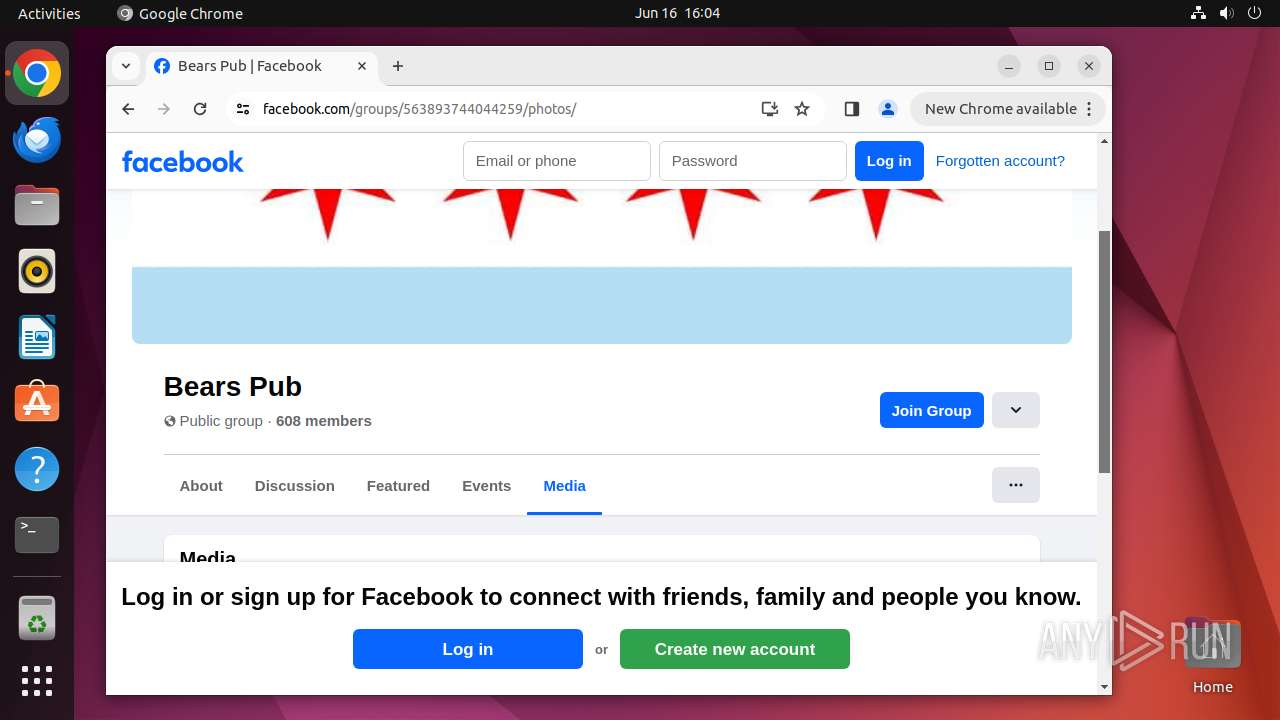Click Create new account button
Image resolution: width=1280 pixels, height=720 pixels.
735,649
